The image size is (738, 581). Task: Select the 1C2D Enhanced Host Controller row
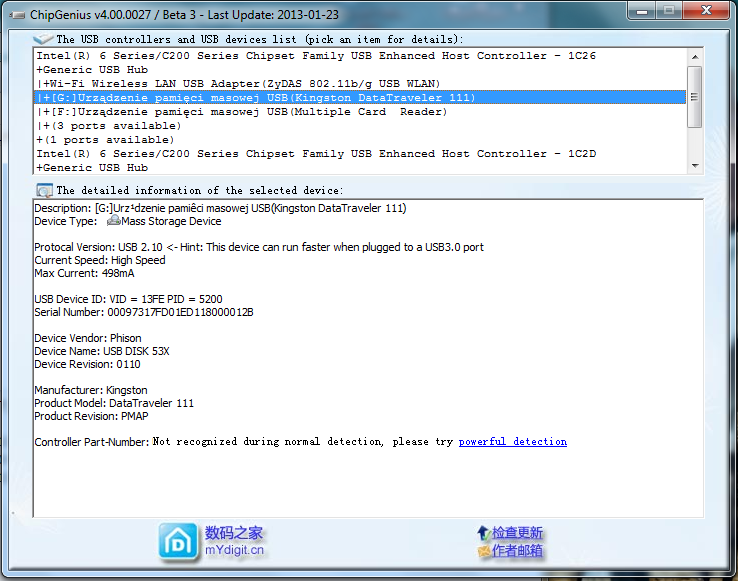[x=360, y=153]
